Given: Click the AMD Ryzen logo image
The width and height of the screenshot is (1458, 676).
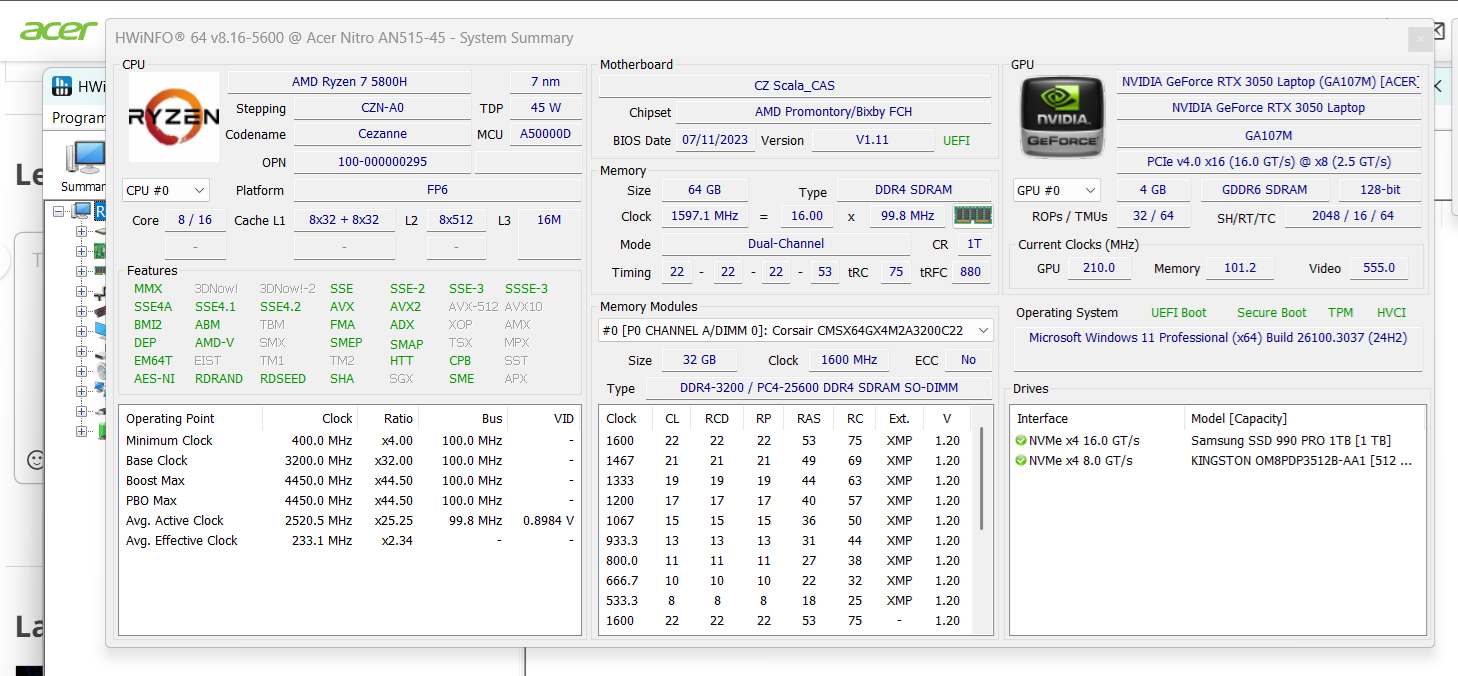Looking at the screenshot, I should tap(174, 117).
